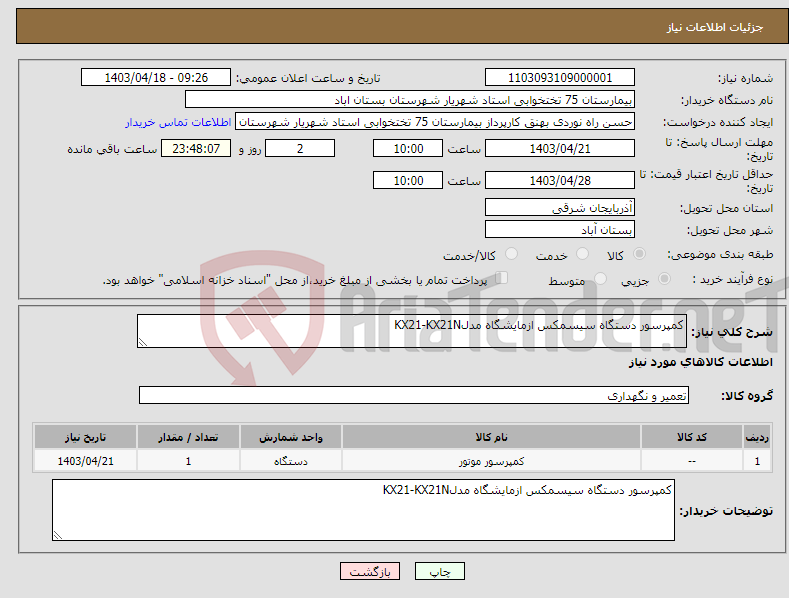Image resolution: width=789 pixels, height=598 pixels.
Task: Open the اطلاعات تماس خریدار link
Action: point(178,122)
